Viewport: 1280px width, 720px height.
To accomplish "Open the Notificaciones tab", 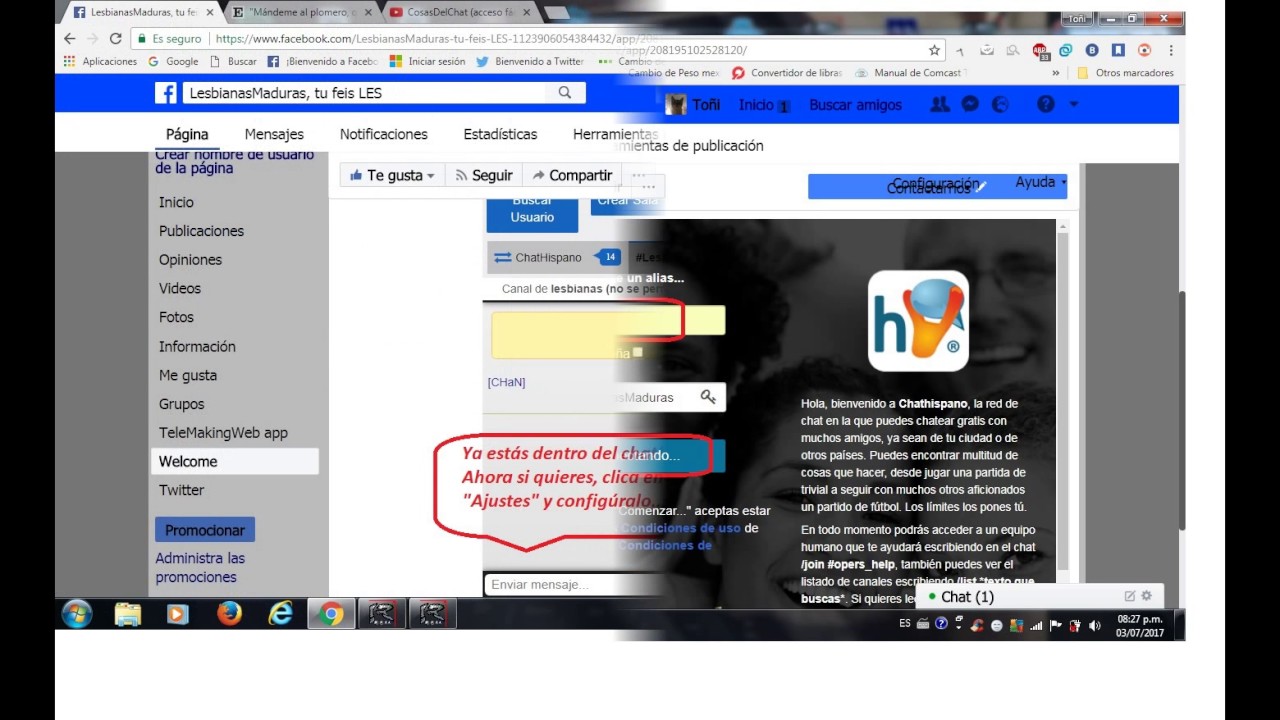I will click(x=384, y=134).
